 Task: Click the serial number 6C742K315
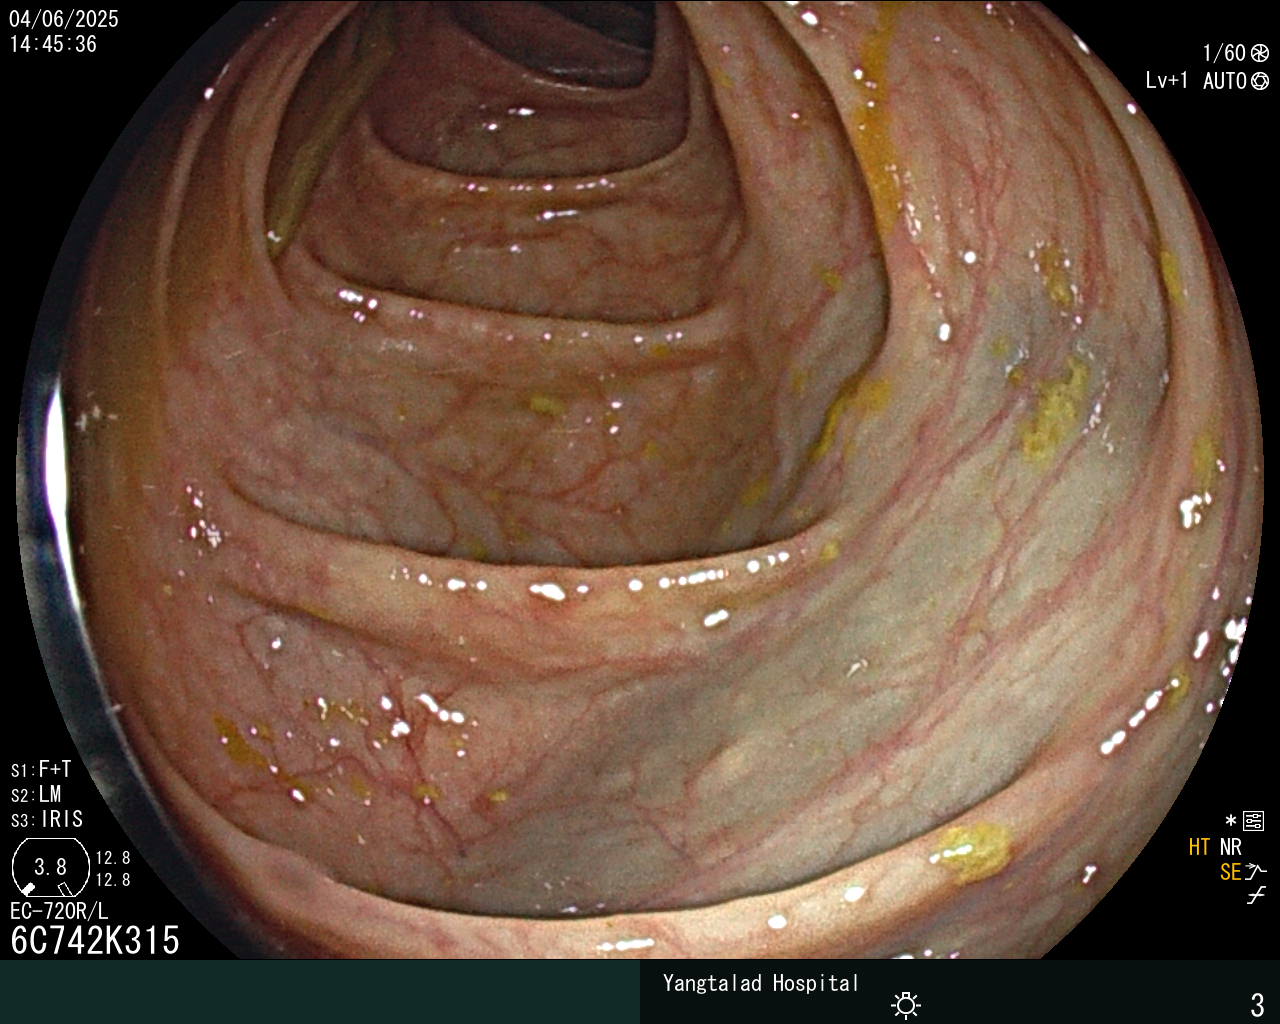point(95,940)
